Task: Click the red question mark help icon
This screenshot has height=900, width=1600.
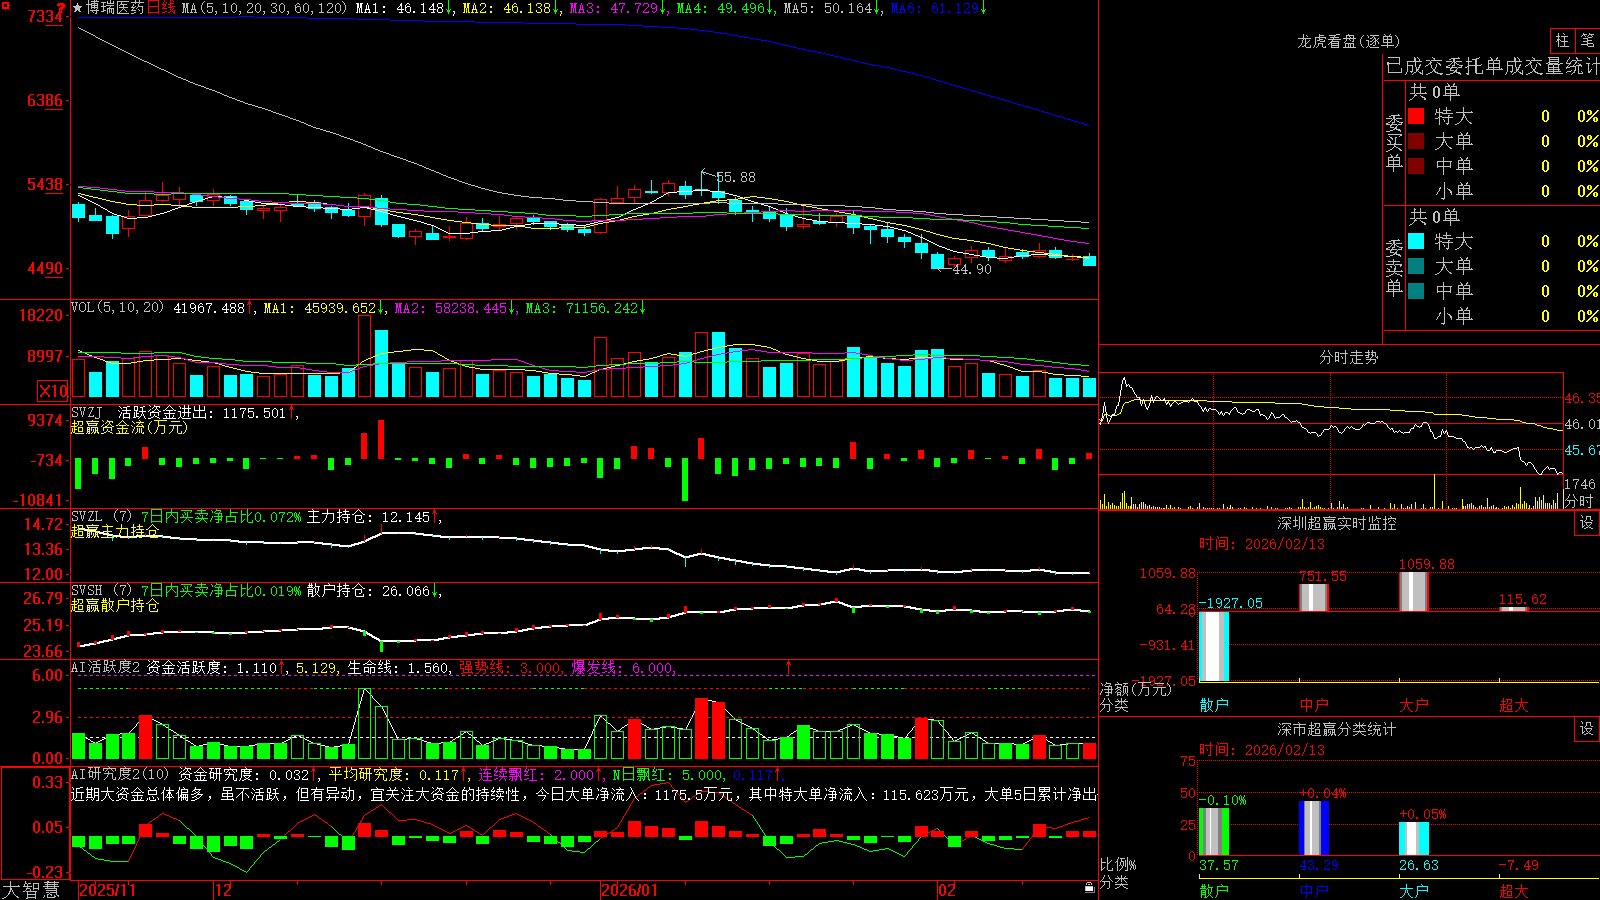Action: point(62,8)
